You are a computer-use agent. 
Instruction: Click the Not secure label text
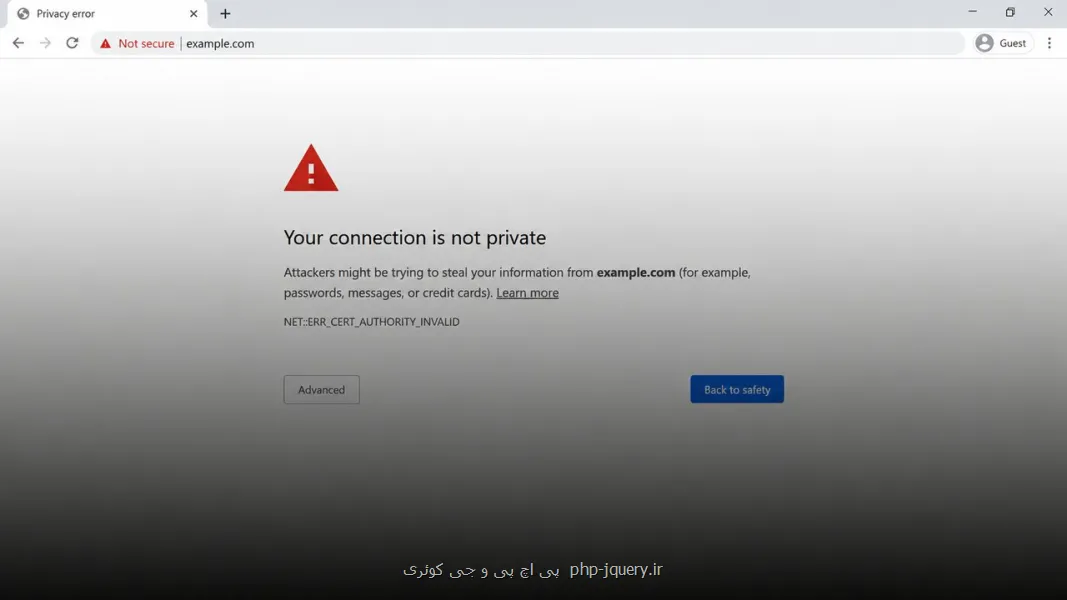pos(146,44)
